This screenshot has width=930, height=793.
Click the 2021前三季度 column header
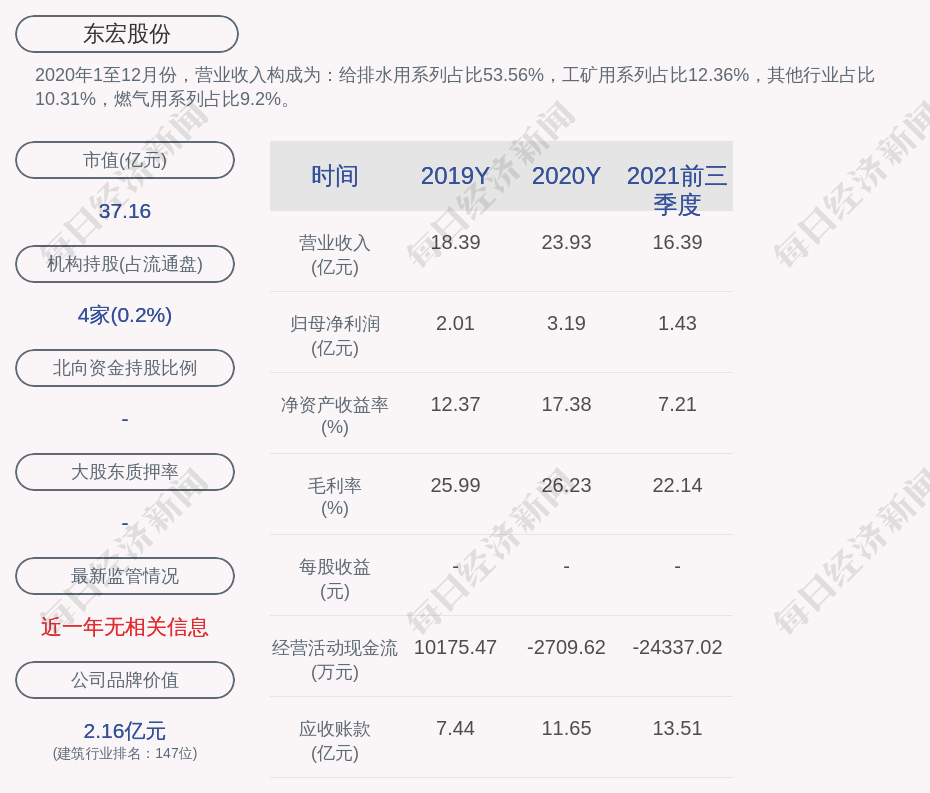pyautogui.click(x=677, y=190)
